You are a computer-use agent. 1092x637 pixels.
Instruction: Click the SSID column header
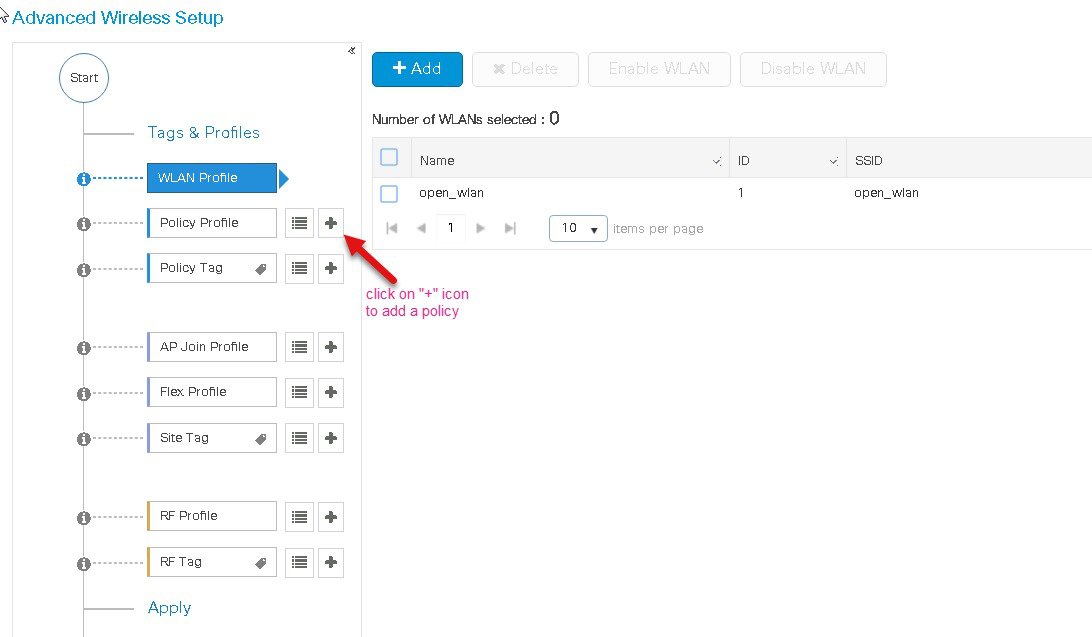(x=868, y=161)
